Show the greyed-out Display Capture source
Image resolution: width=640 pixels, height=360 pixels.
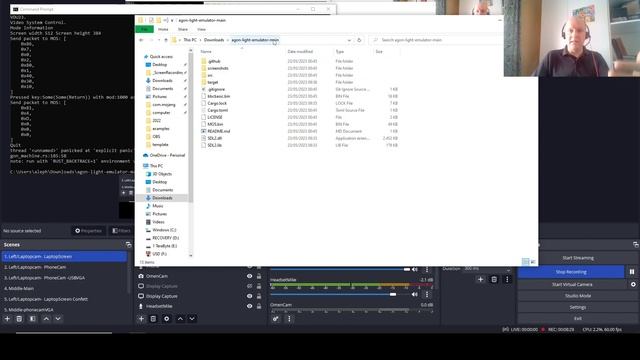click(249, 286)
